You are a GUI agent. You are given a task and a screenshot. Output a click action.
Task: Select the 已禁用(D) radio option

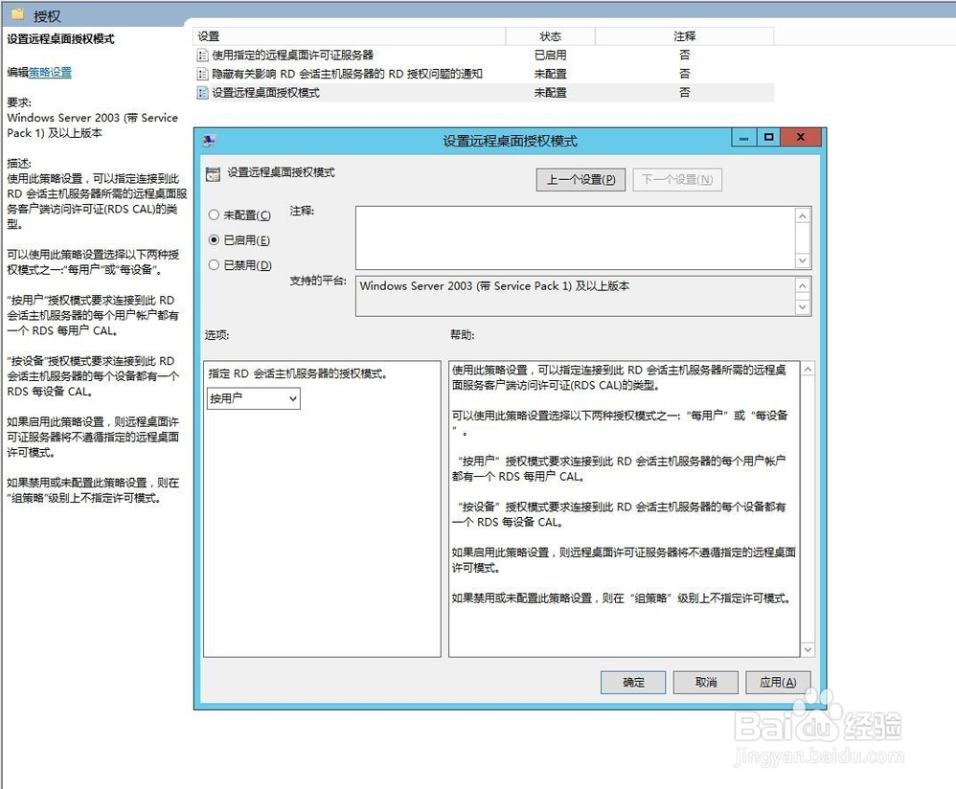(x=214, y=265)
